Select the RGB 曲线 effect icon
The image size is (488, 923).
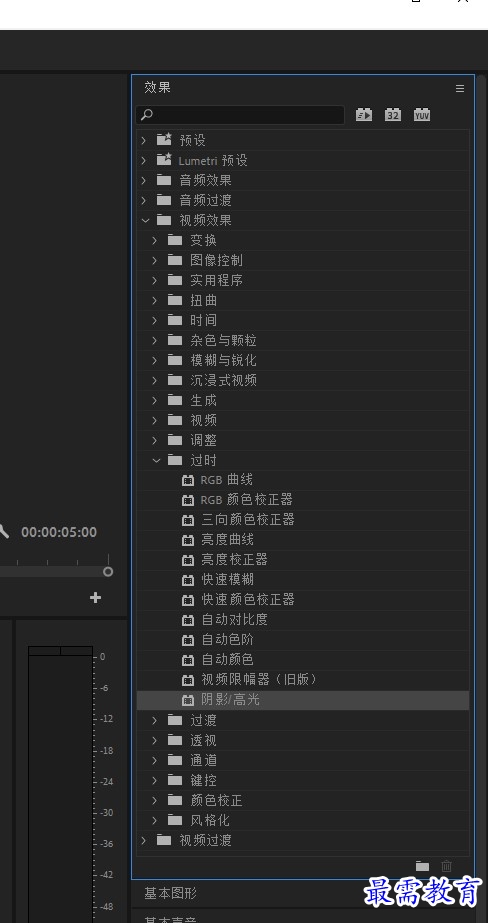click(188, 480)
